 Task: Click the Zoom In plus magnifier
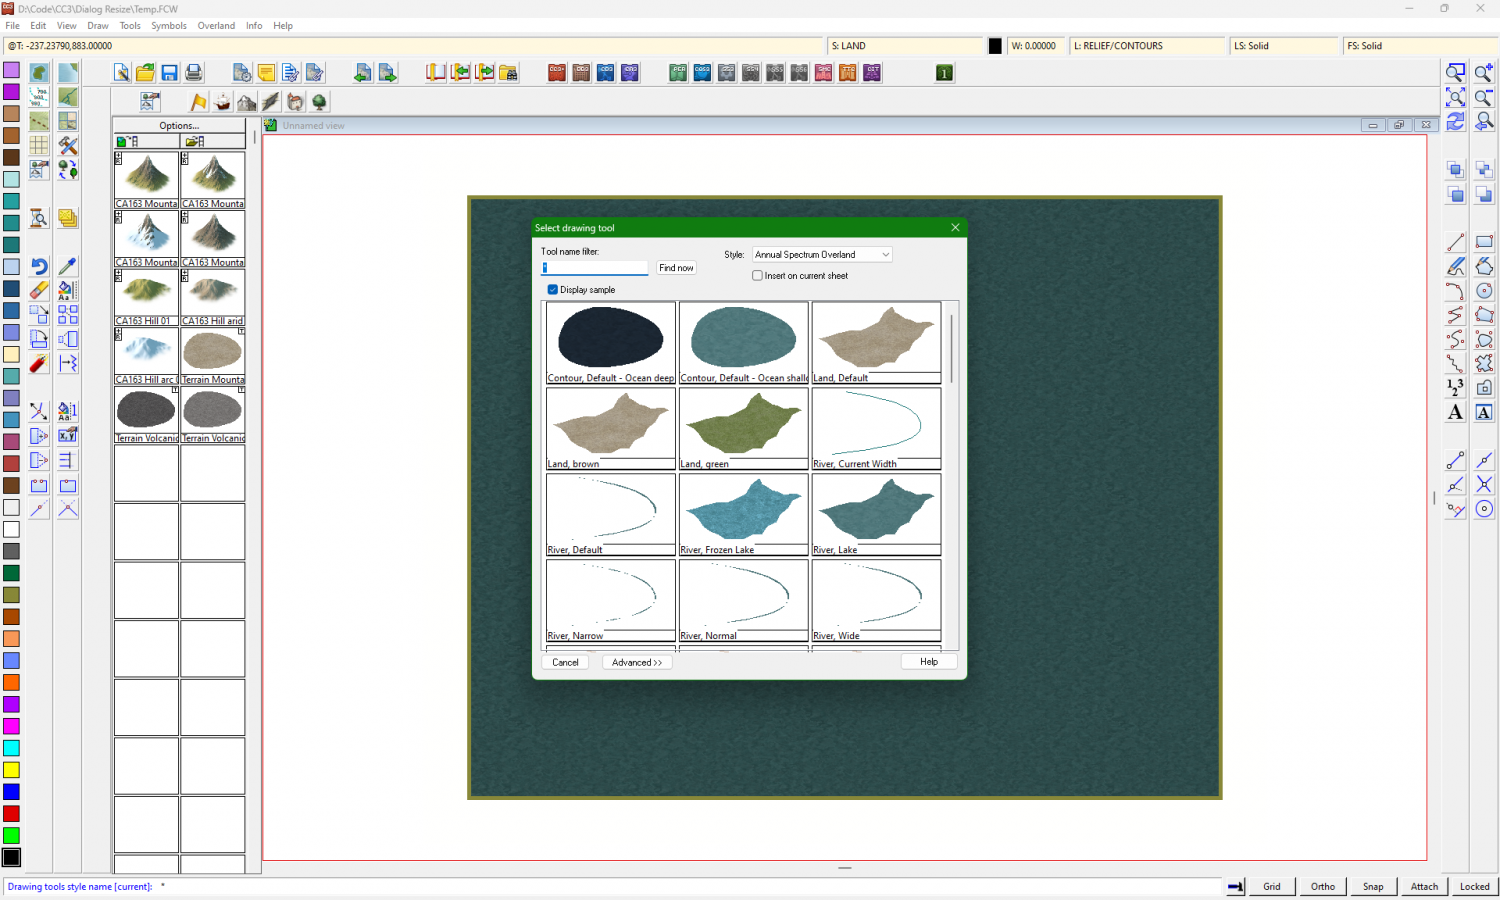(x=1484, y=73)
